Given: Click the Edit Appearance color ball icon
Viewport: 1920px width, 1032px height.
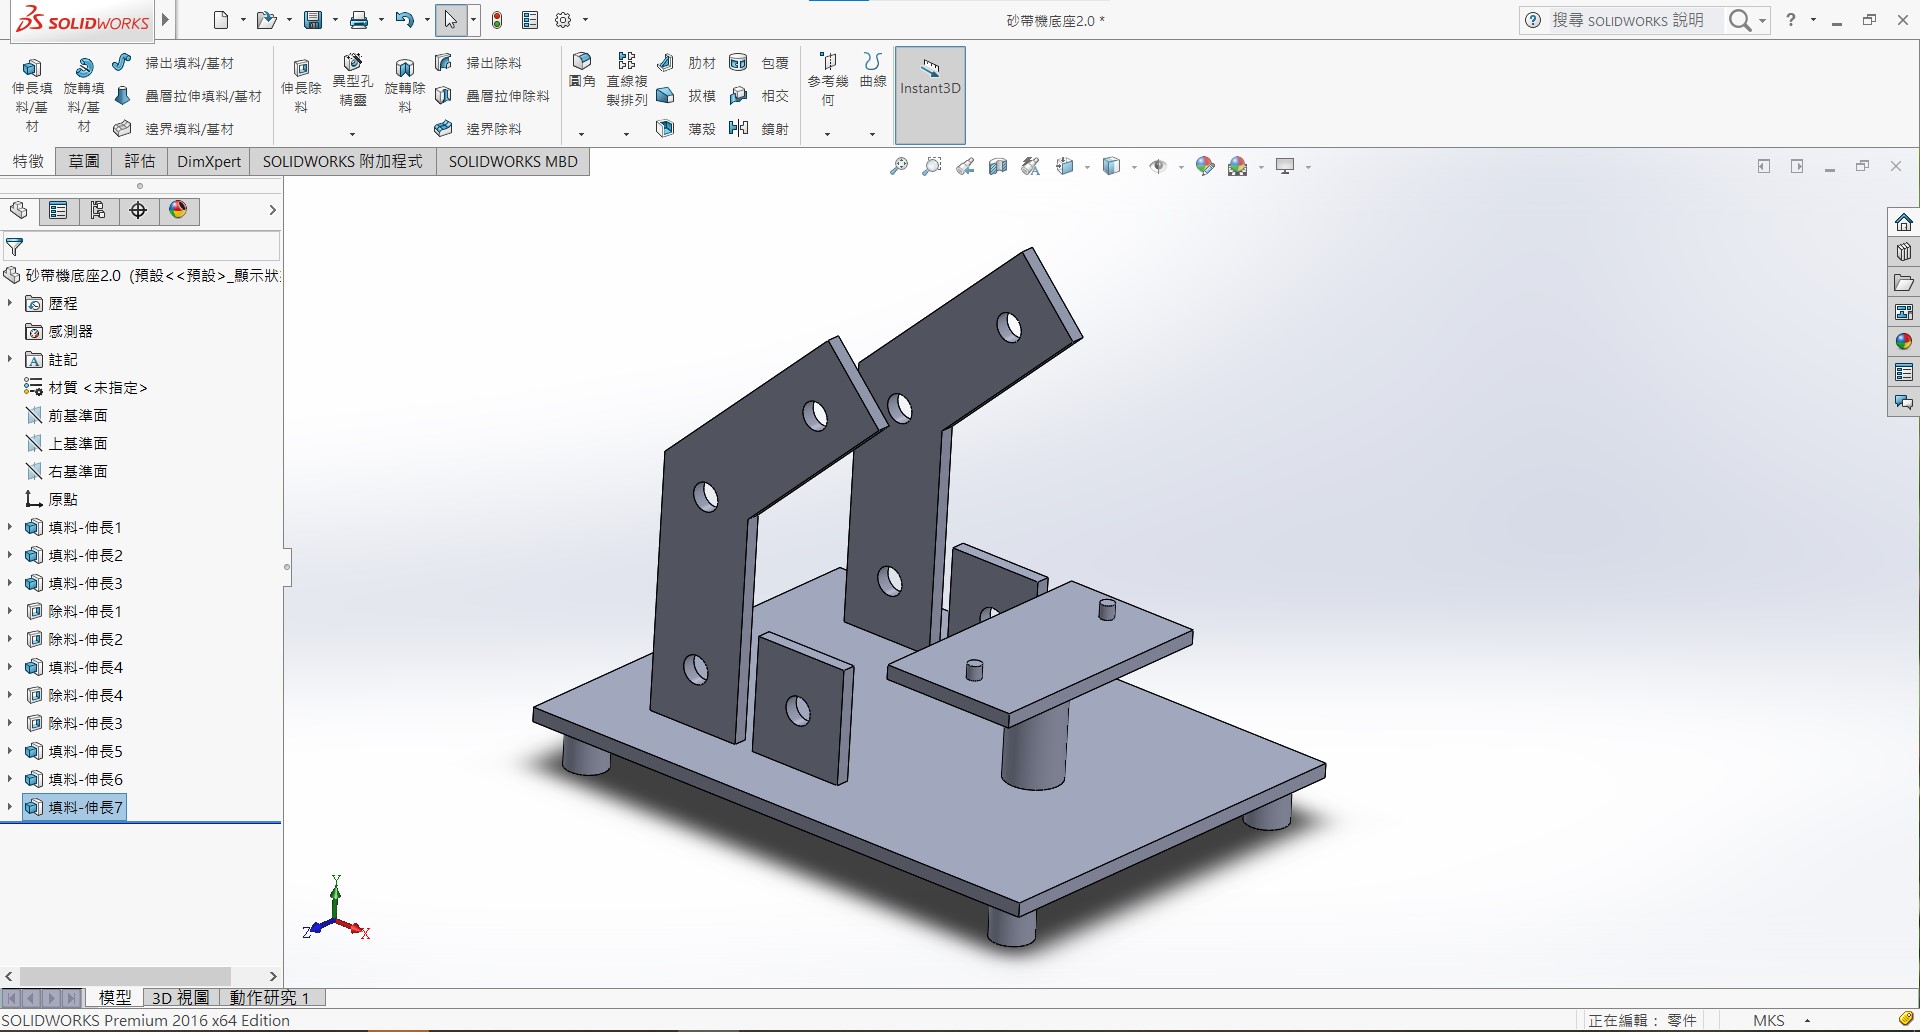Looking at the screenshot, I should point(1205,167).
